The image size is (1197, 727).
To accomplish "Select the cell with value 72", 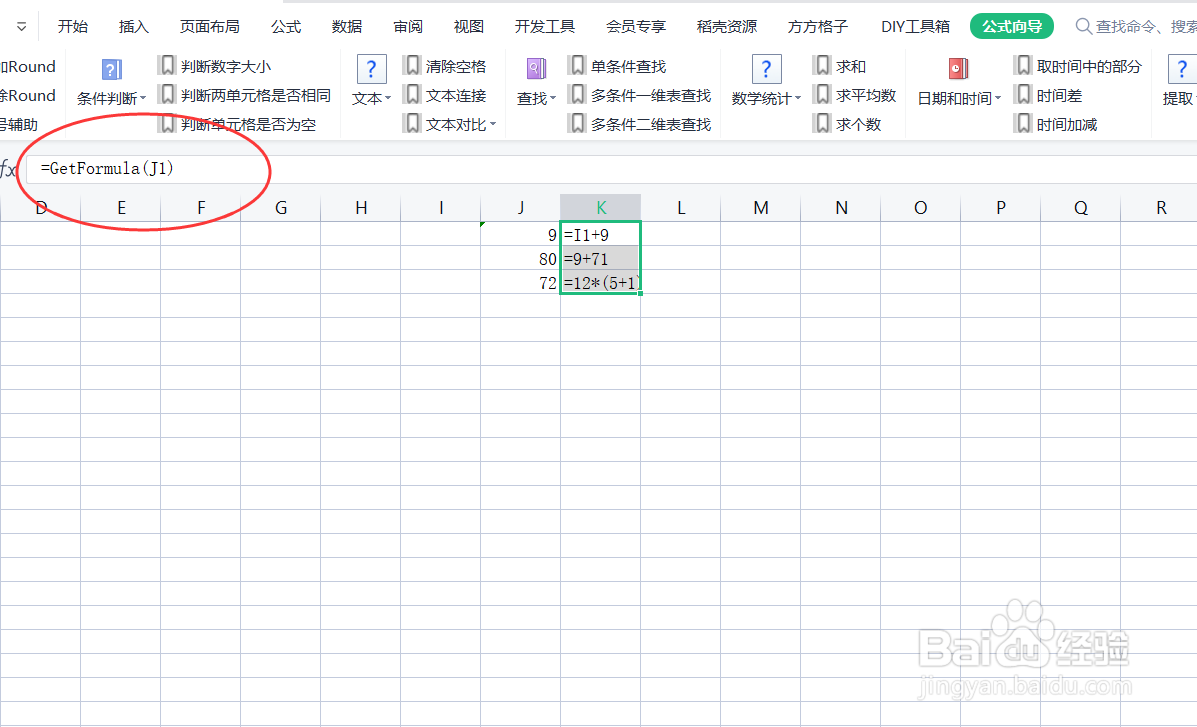I will 521,283.
